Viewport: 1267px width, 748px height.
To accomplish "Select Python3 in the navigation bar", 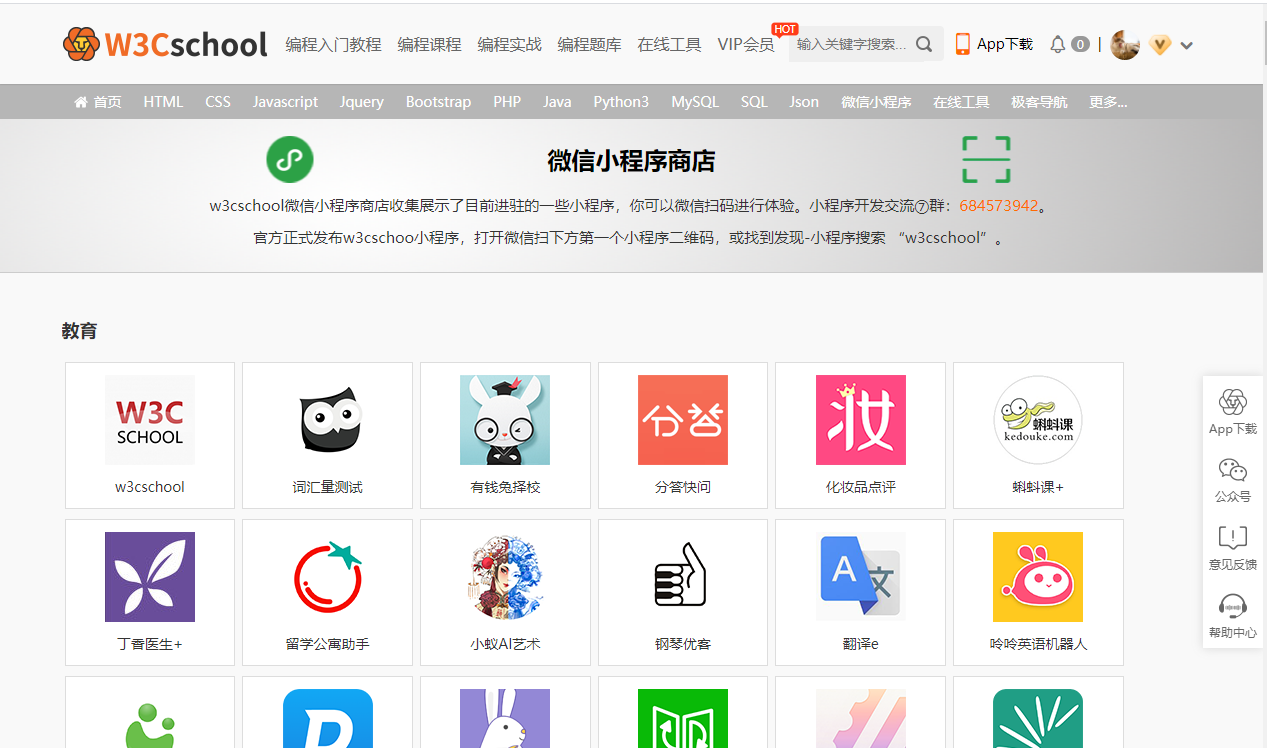I will tap(621, 102).
